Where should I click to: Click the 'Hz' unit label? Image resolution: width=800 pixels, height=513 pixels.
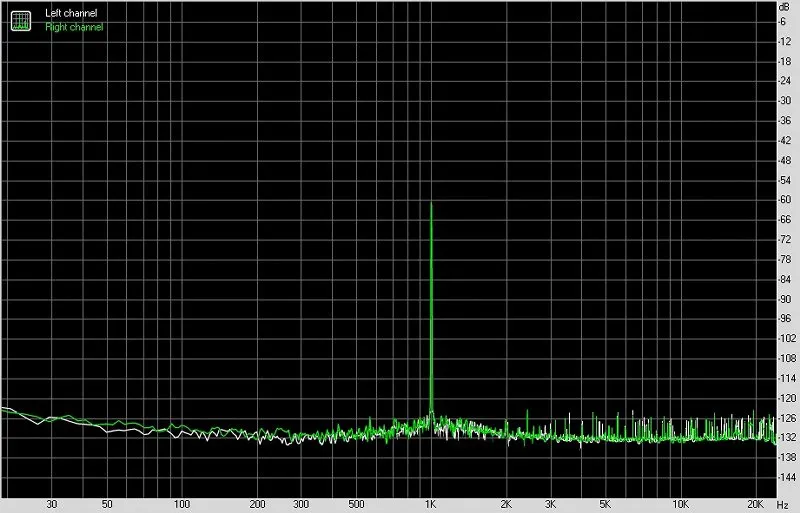(x=783, y=504)
